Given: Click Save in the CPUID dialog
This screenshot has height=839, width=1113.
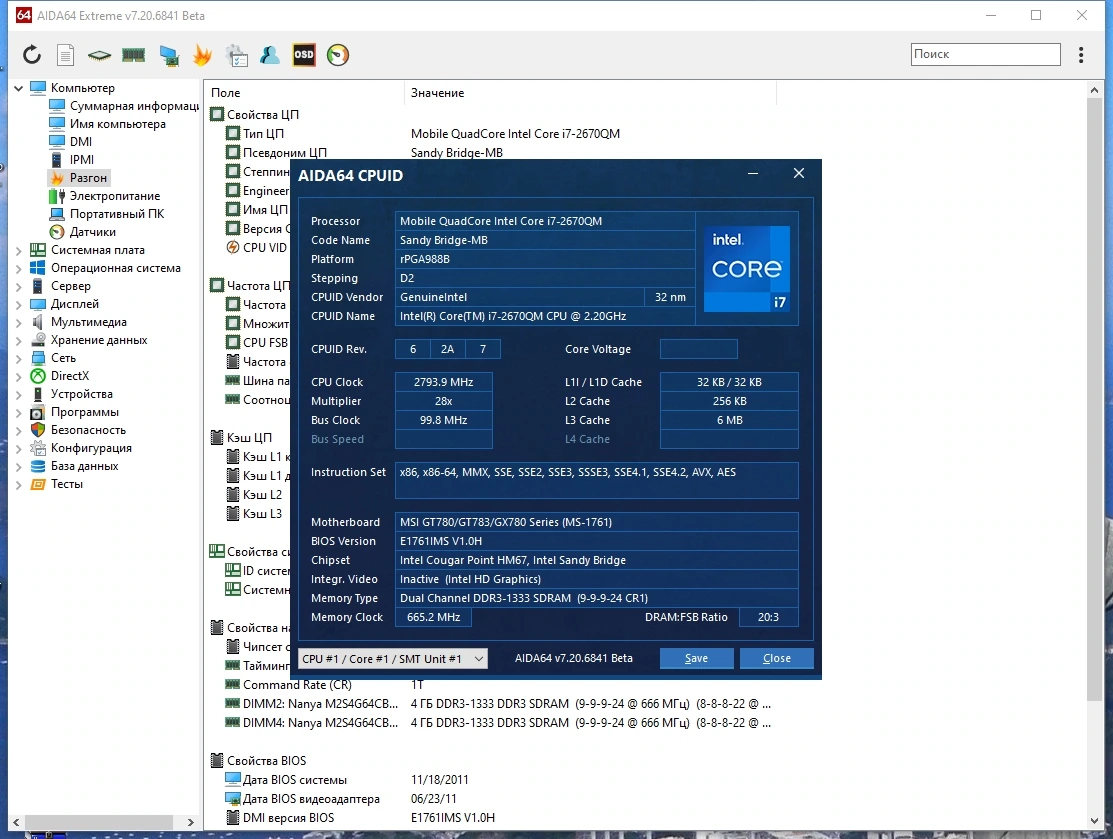Looking at the screenshot, I should coord(696,658).
